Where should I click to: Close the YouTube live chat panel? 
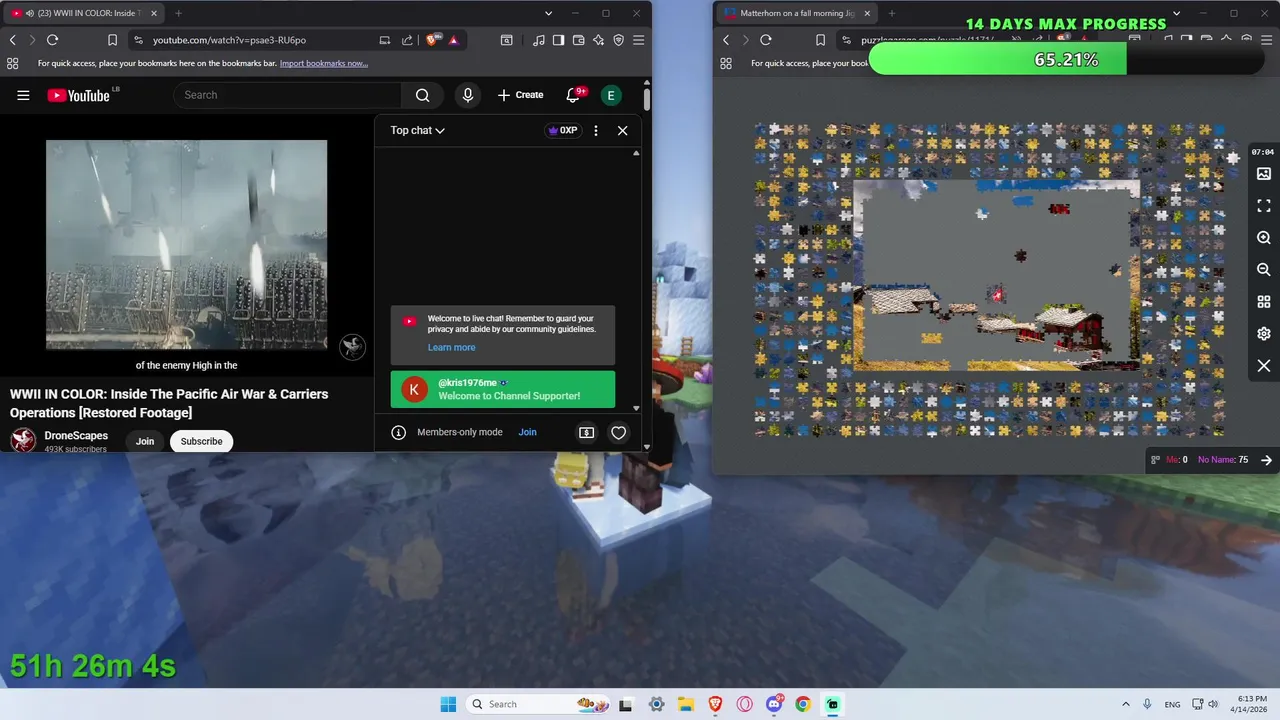click(x=622, y=130)
